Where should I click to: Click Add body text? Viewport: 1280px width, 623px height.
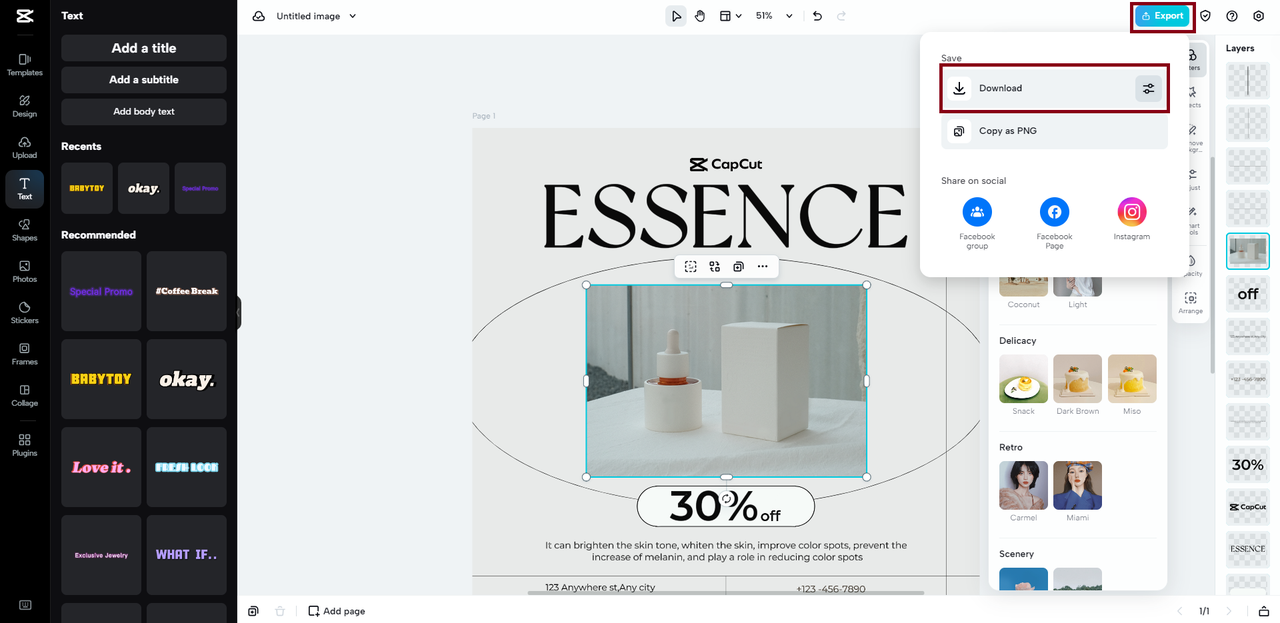pos(144,112)
